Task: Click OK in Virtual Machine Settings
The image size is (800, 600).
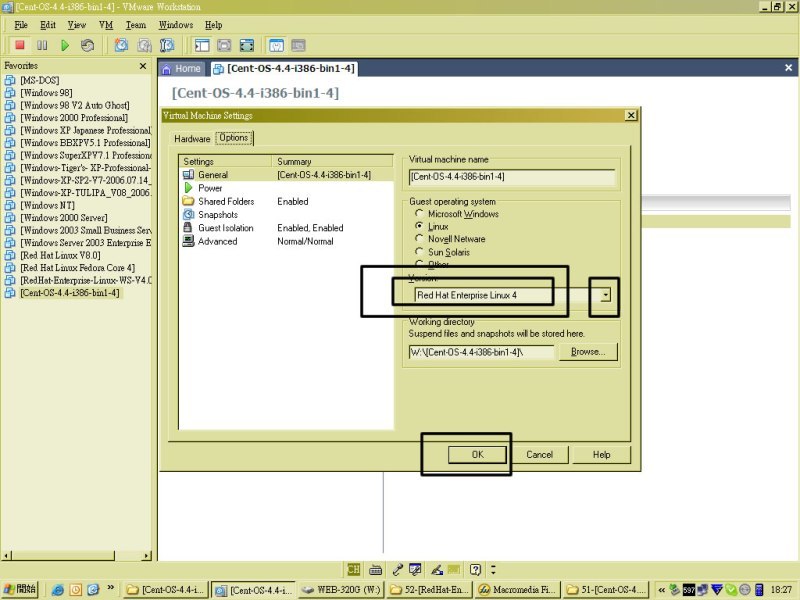Action: 478,455
